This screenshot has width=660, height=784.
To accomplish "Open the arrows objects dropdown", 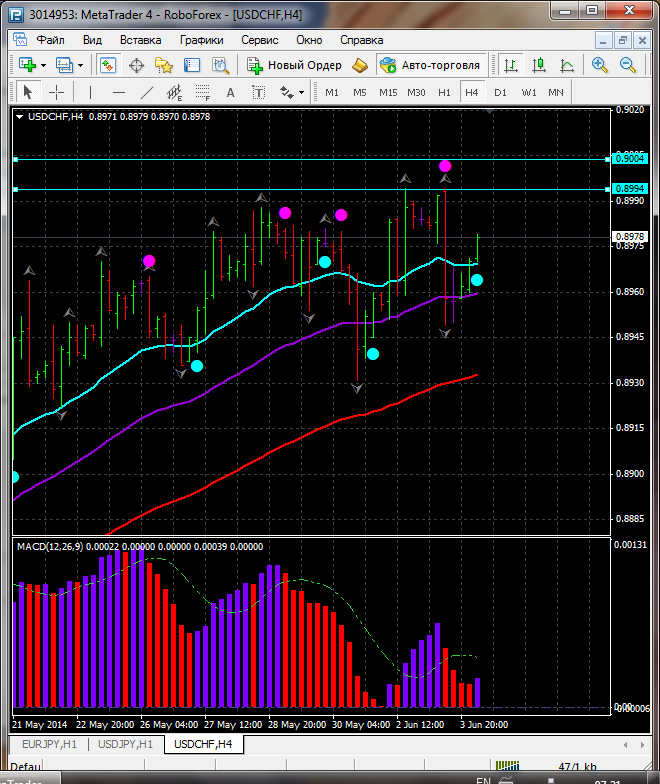I will point(291,92).
